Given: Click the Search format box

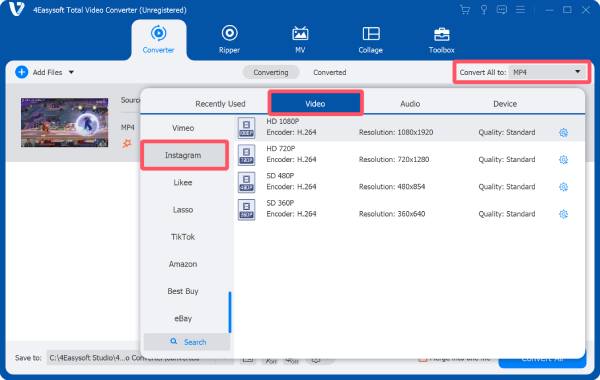Looking at the screenshot, I should click(x=187, y=342).
